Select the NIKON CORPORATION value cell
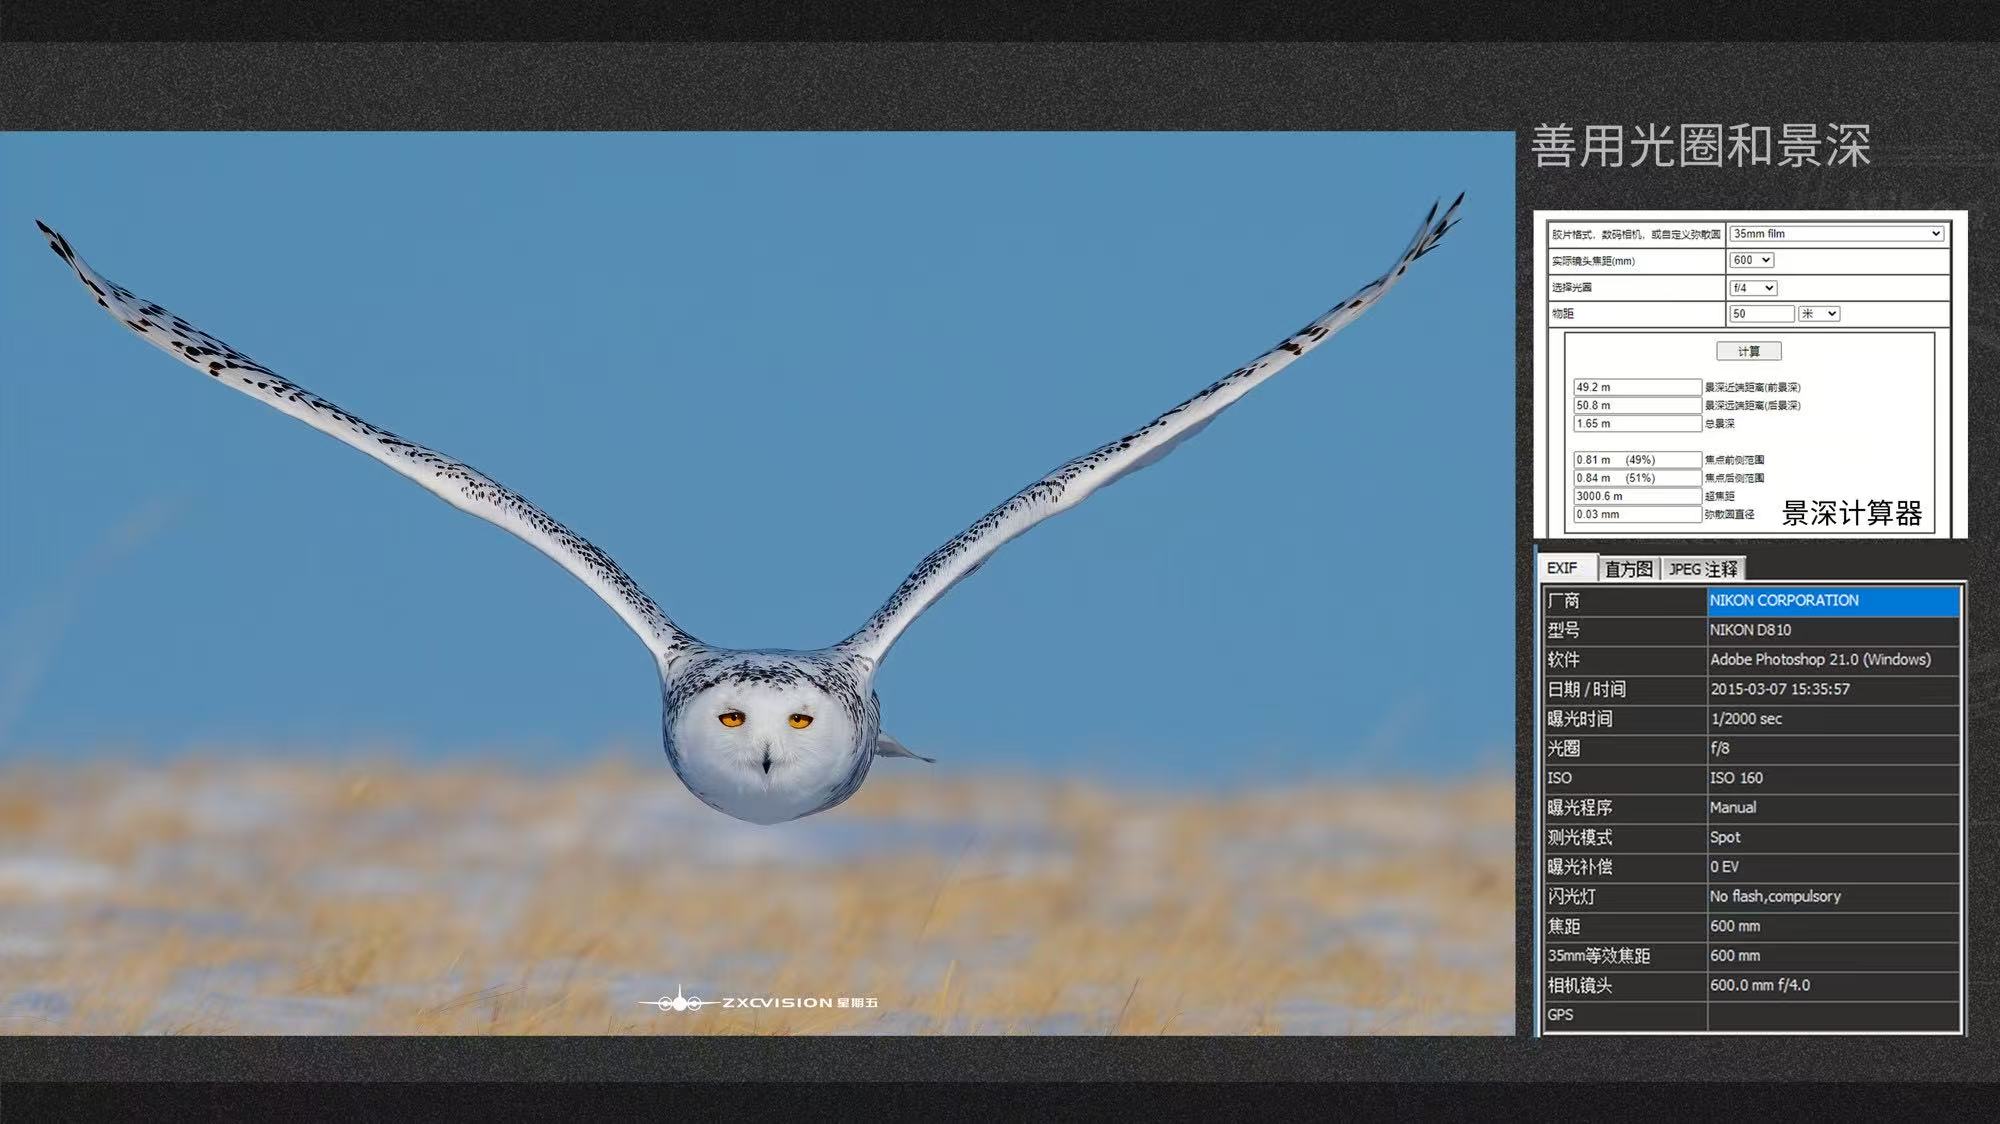The height and width of the screenshot is (1124, 2000). coord(1833,601)
